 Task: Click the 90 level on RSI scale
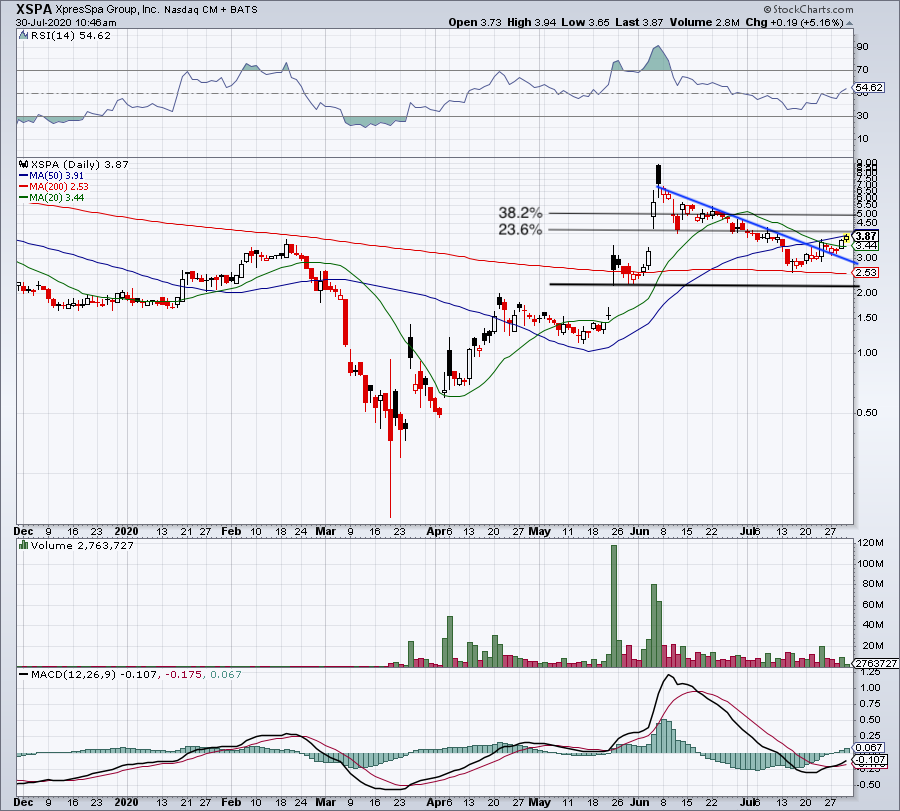tap(863, 47)
